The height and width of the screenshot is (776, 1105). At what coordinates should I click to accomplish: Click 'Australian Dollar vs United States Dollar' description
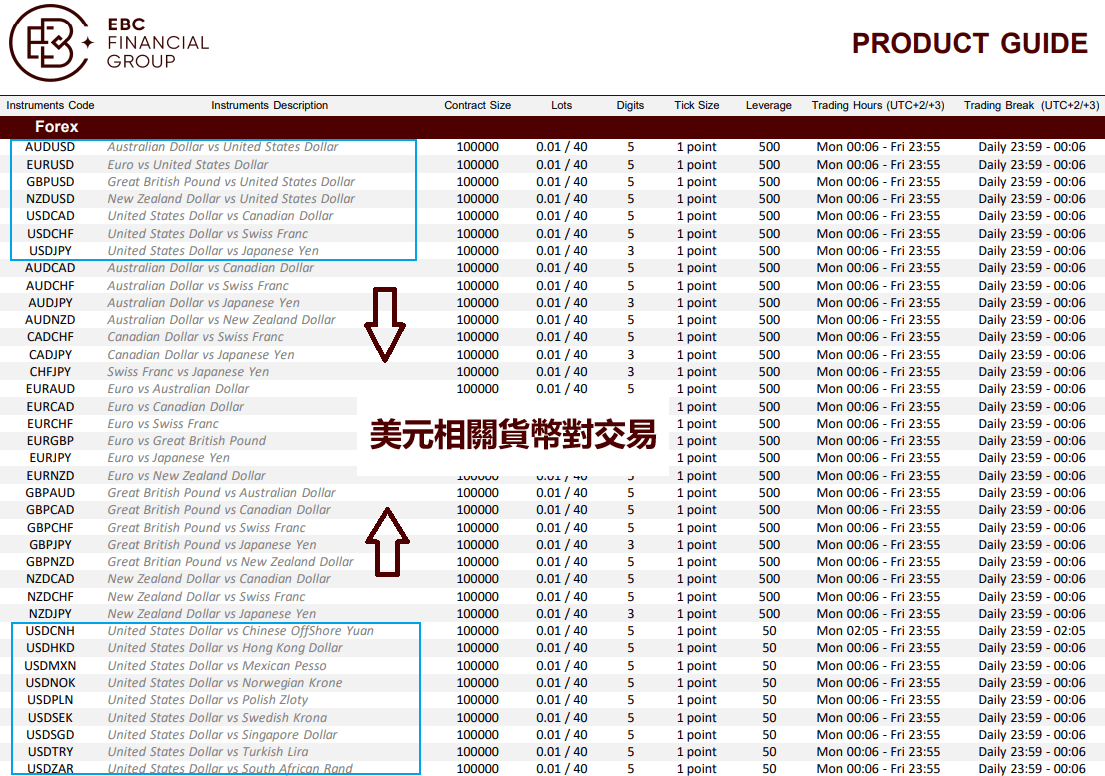[x=223, y=147]
